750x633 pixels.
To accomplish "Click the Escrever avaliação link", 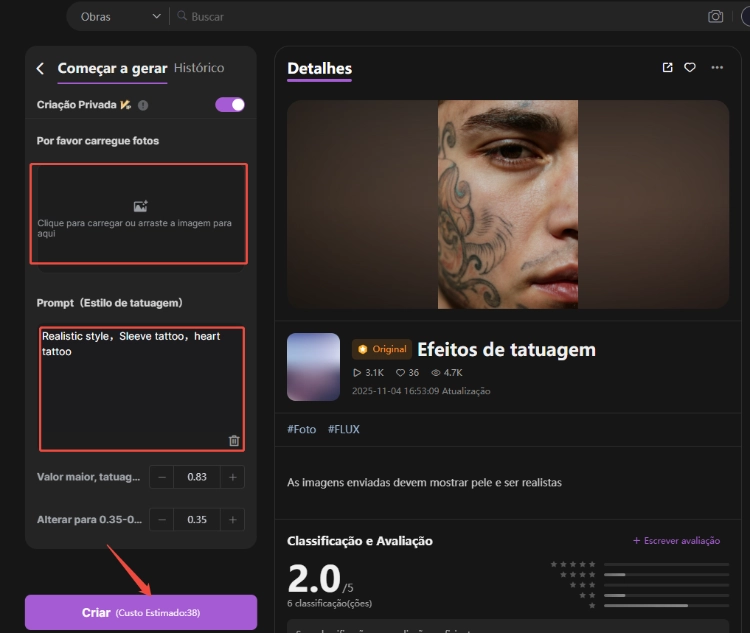I will (x=676, y=541).
